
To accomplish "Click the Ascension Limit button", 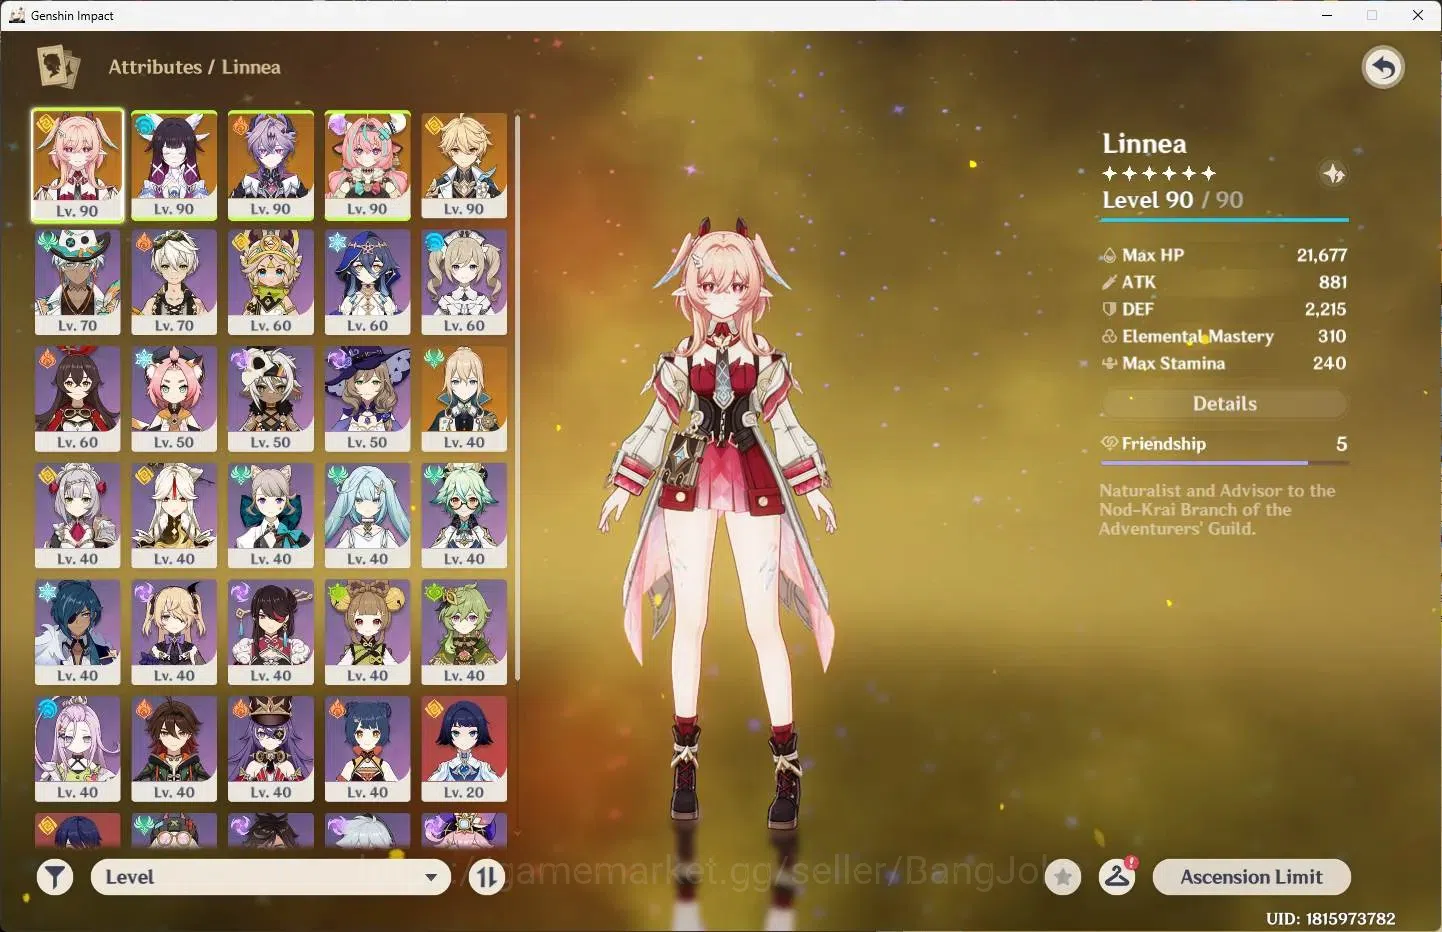I will 1251,877.
